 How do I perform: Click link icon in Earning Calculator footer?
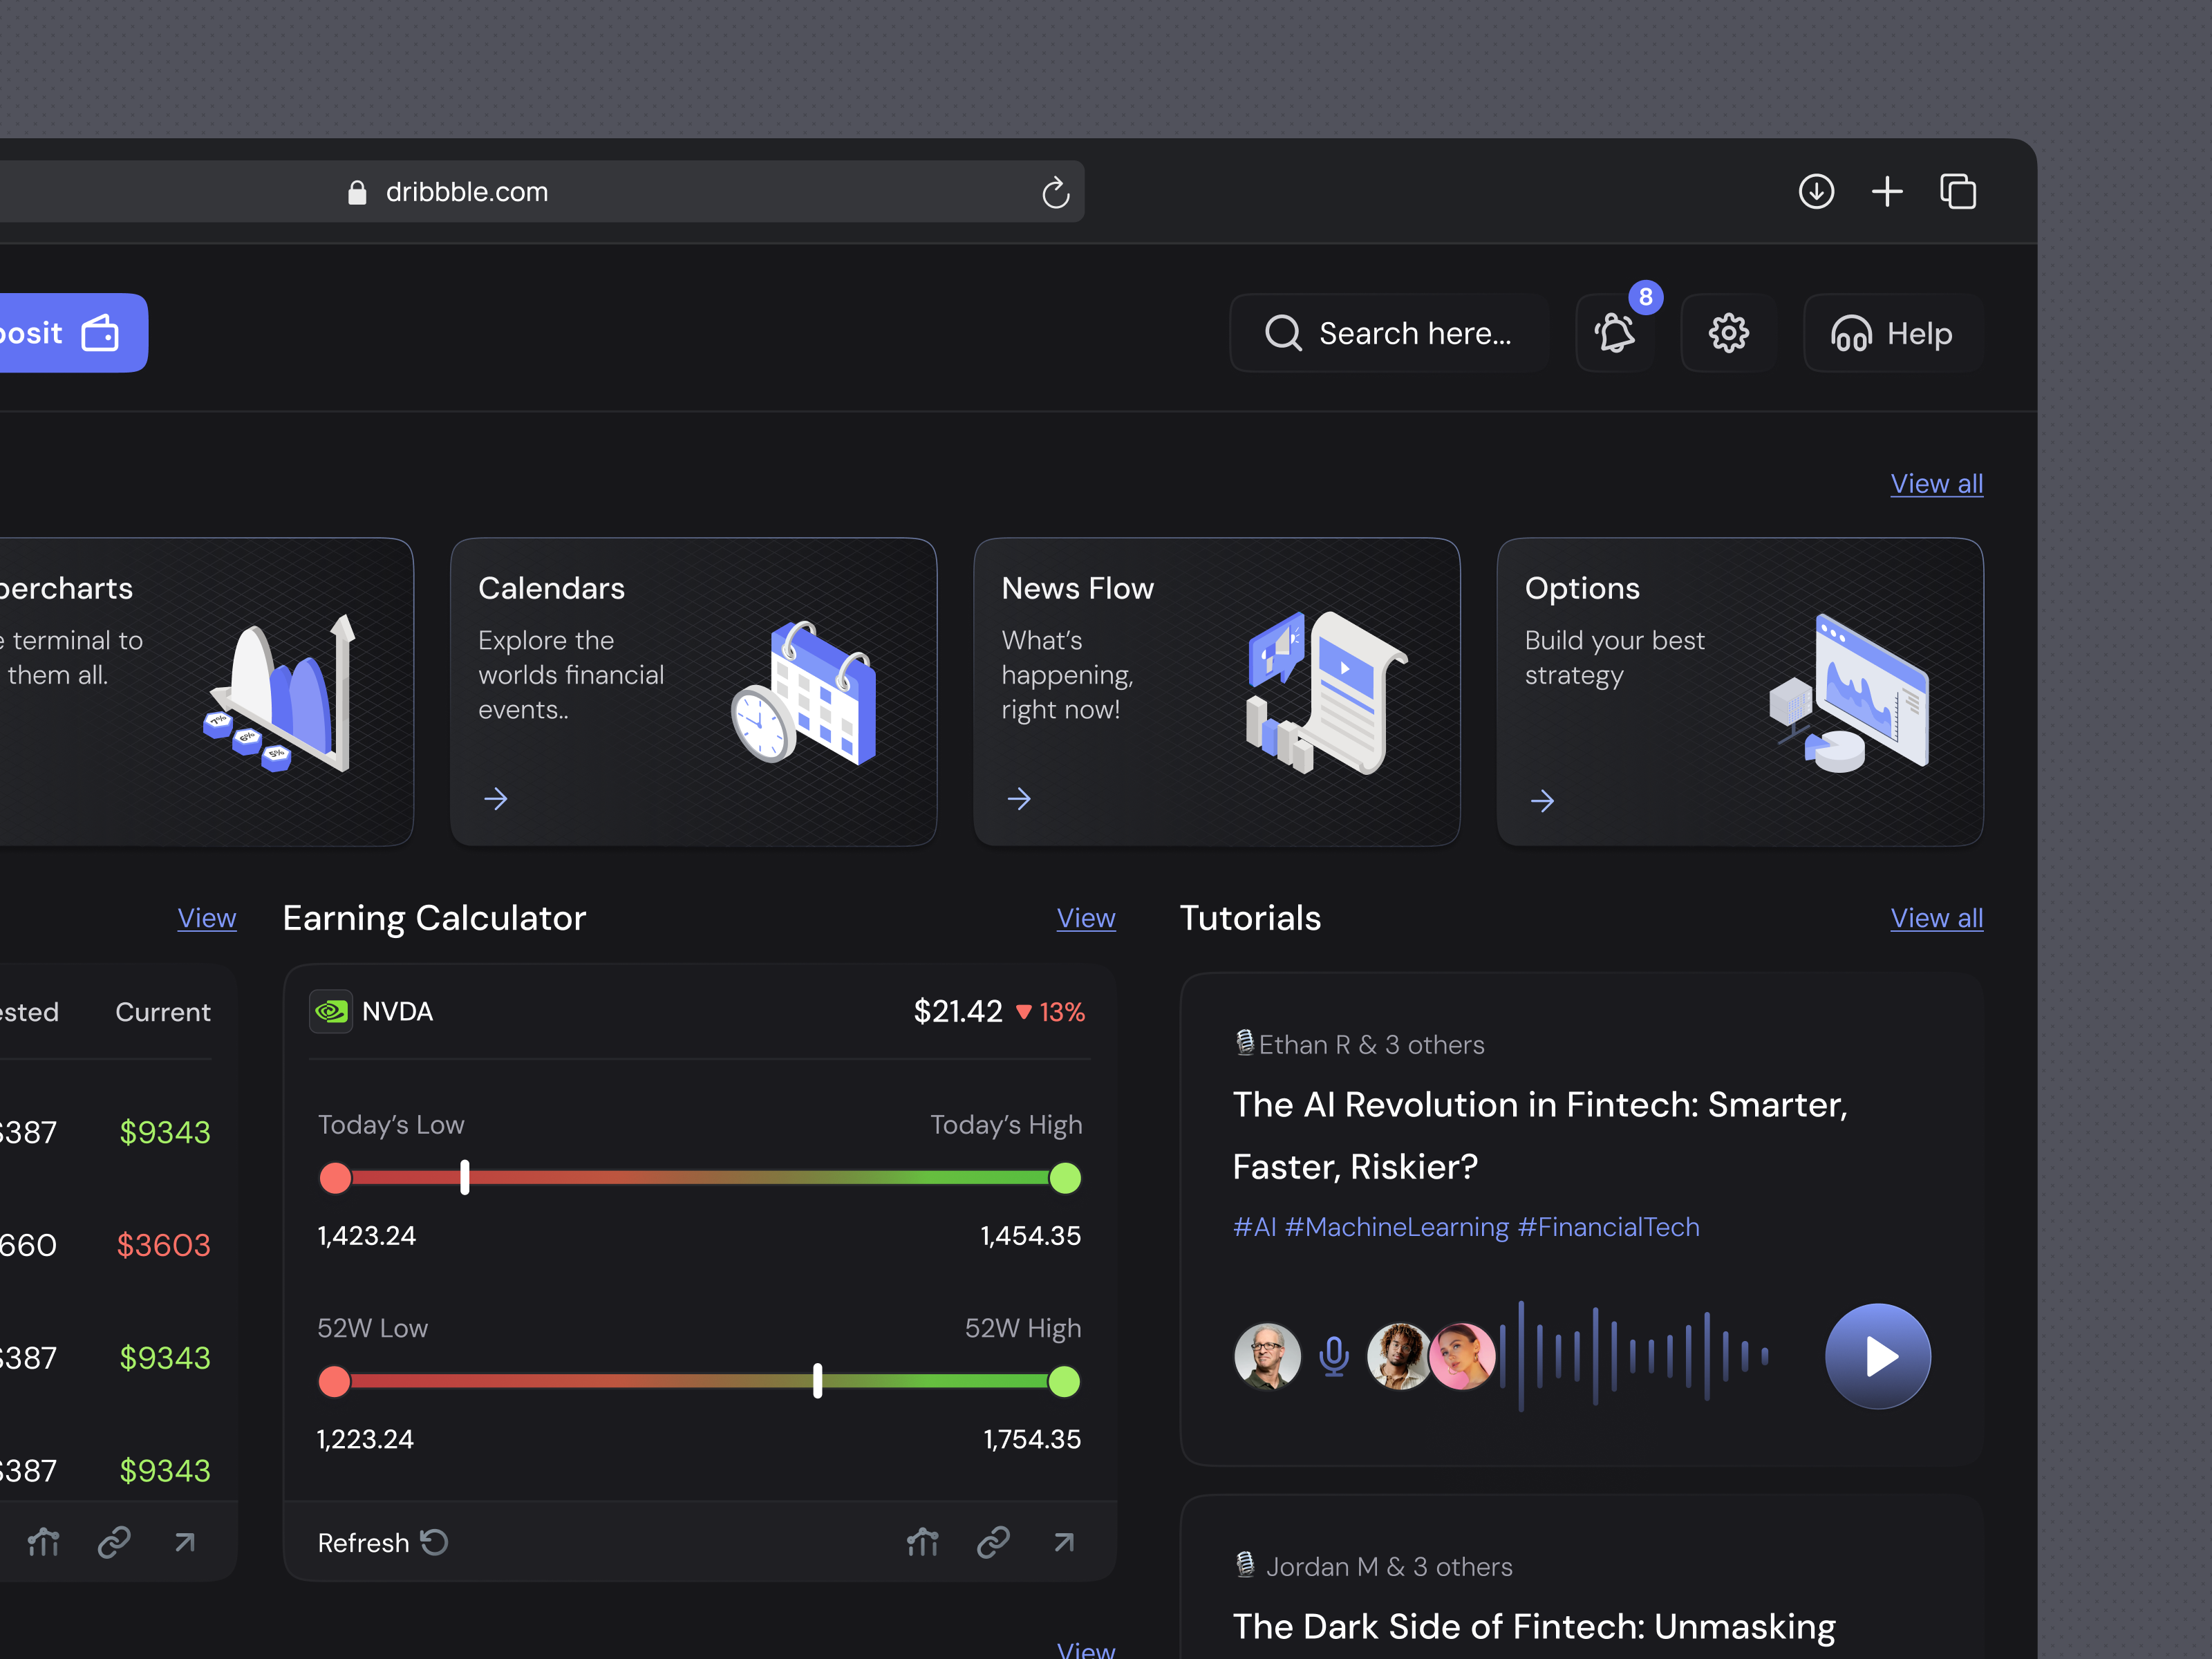993,1542
